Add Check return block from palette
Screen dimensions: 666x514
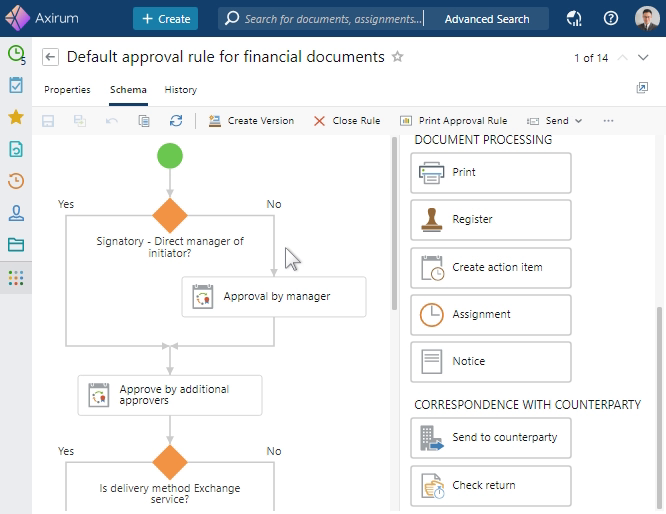pyautogui.click(x=491, y=486)
